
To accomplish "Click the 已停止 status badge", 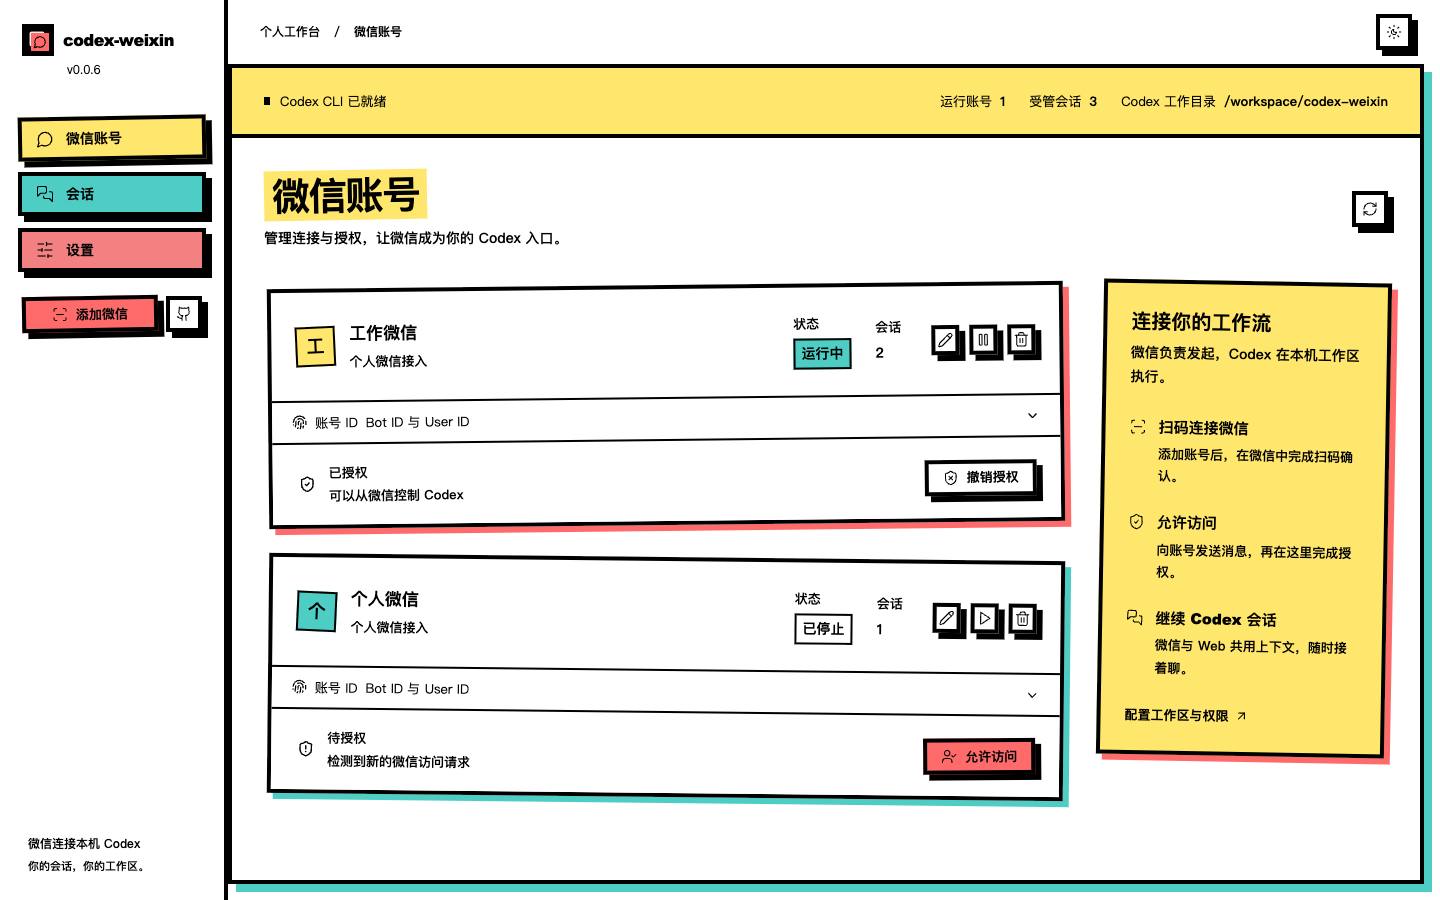I will pos(823,629).
